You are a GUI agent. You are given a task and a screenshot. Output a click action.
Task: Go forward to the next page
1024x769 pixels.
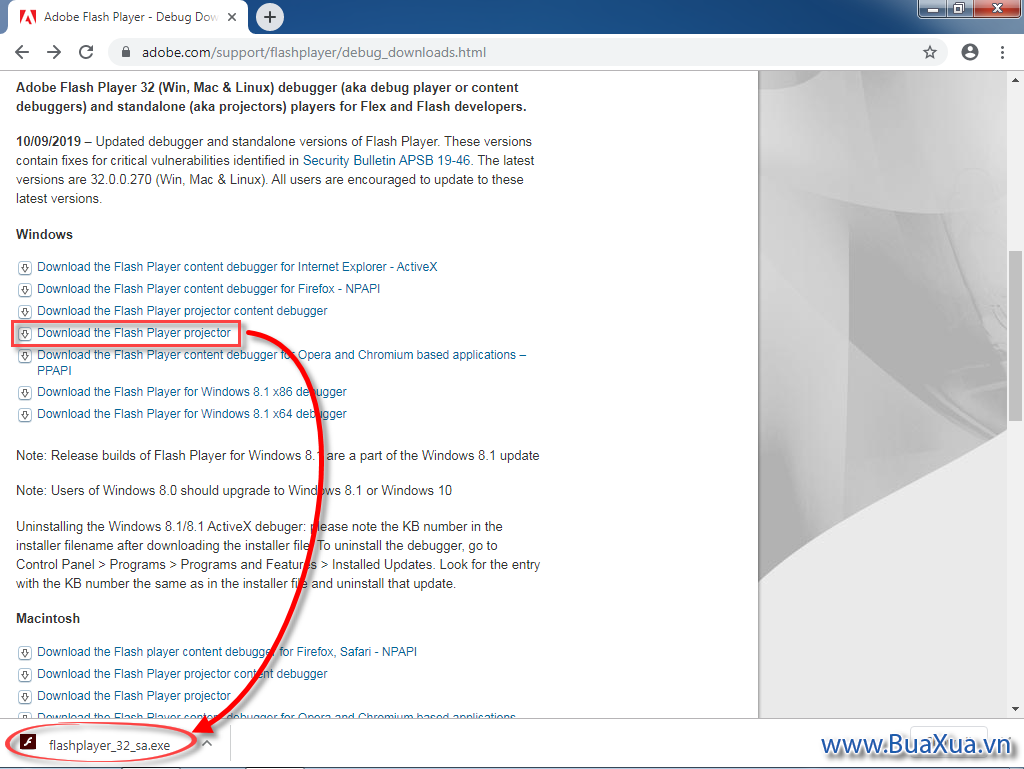(x=54, y=52)
